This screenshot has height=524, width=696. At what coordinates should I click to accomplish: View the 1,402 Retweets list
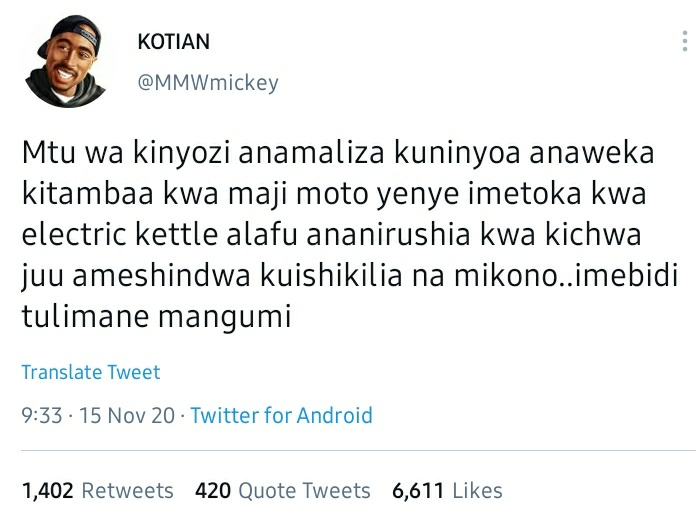coord(97,491)
